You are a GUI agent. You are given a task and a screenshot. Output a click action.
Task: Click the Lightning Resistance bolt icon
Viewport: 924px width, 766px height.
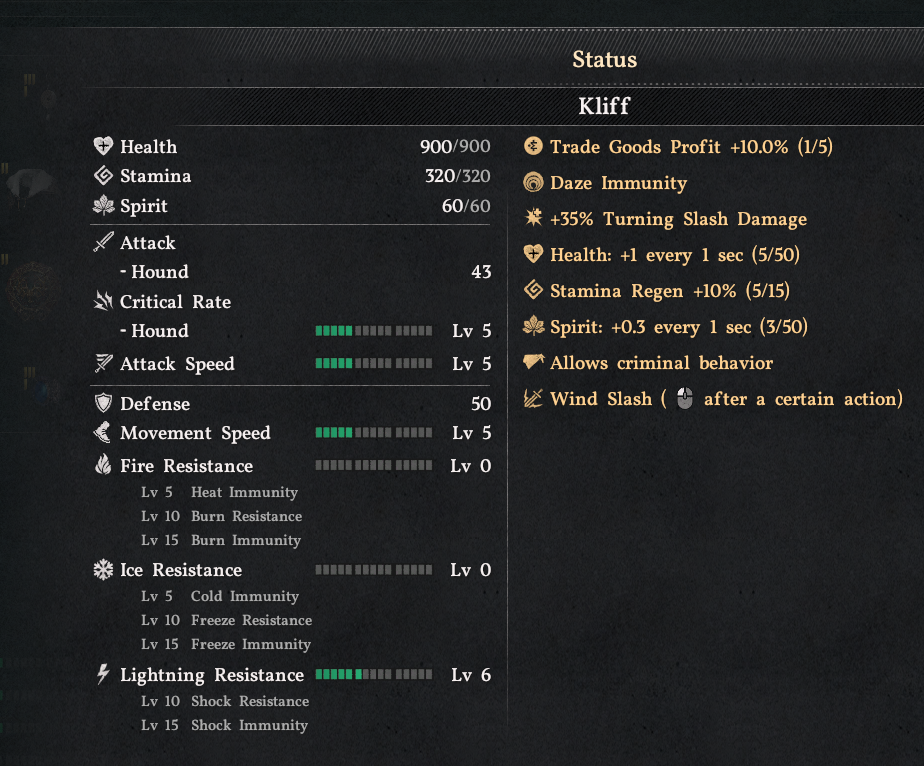pos(104,675)
